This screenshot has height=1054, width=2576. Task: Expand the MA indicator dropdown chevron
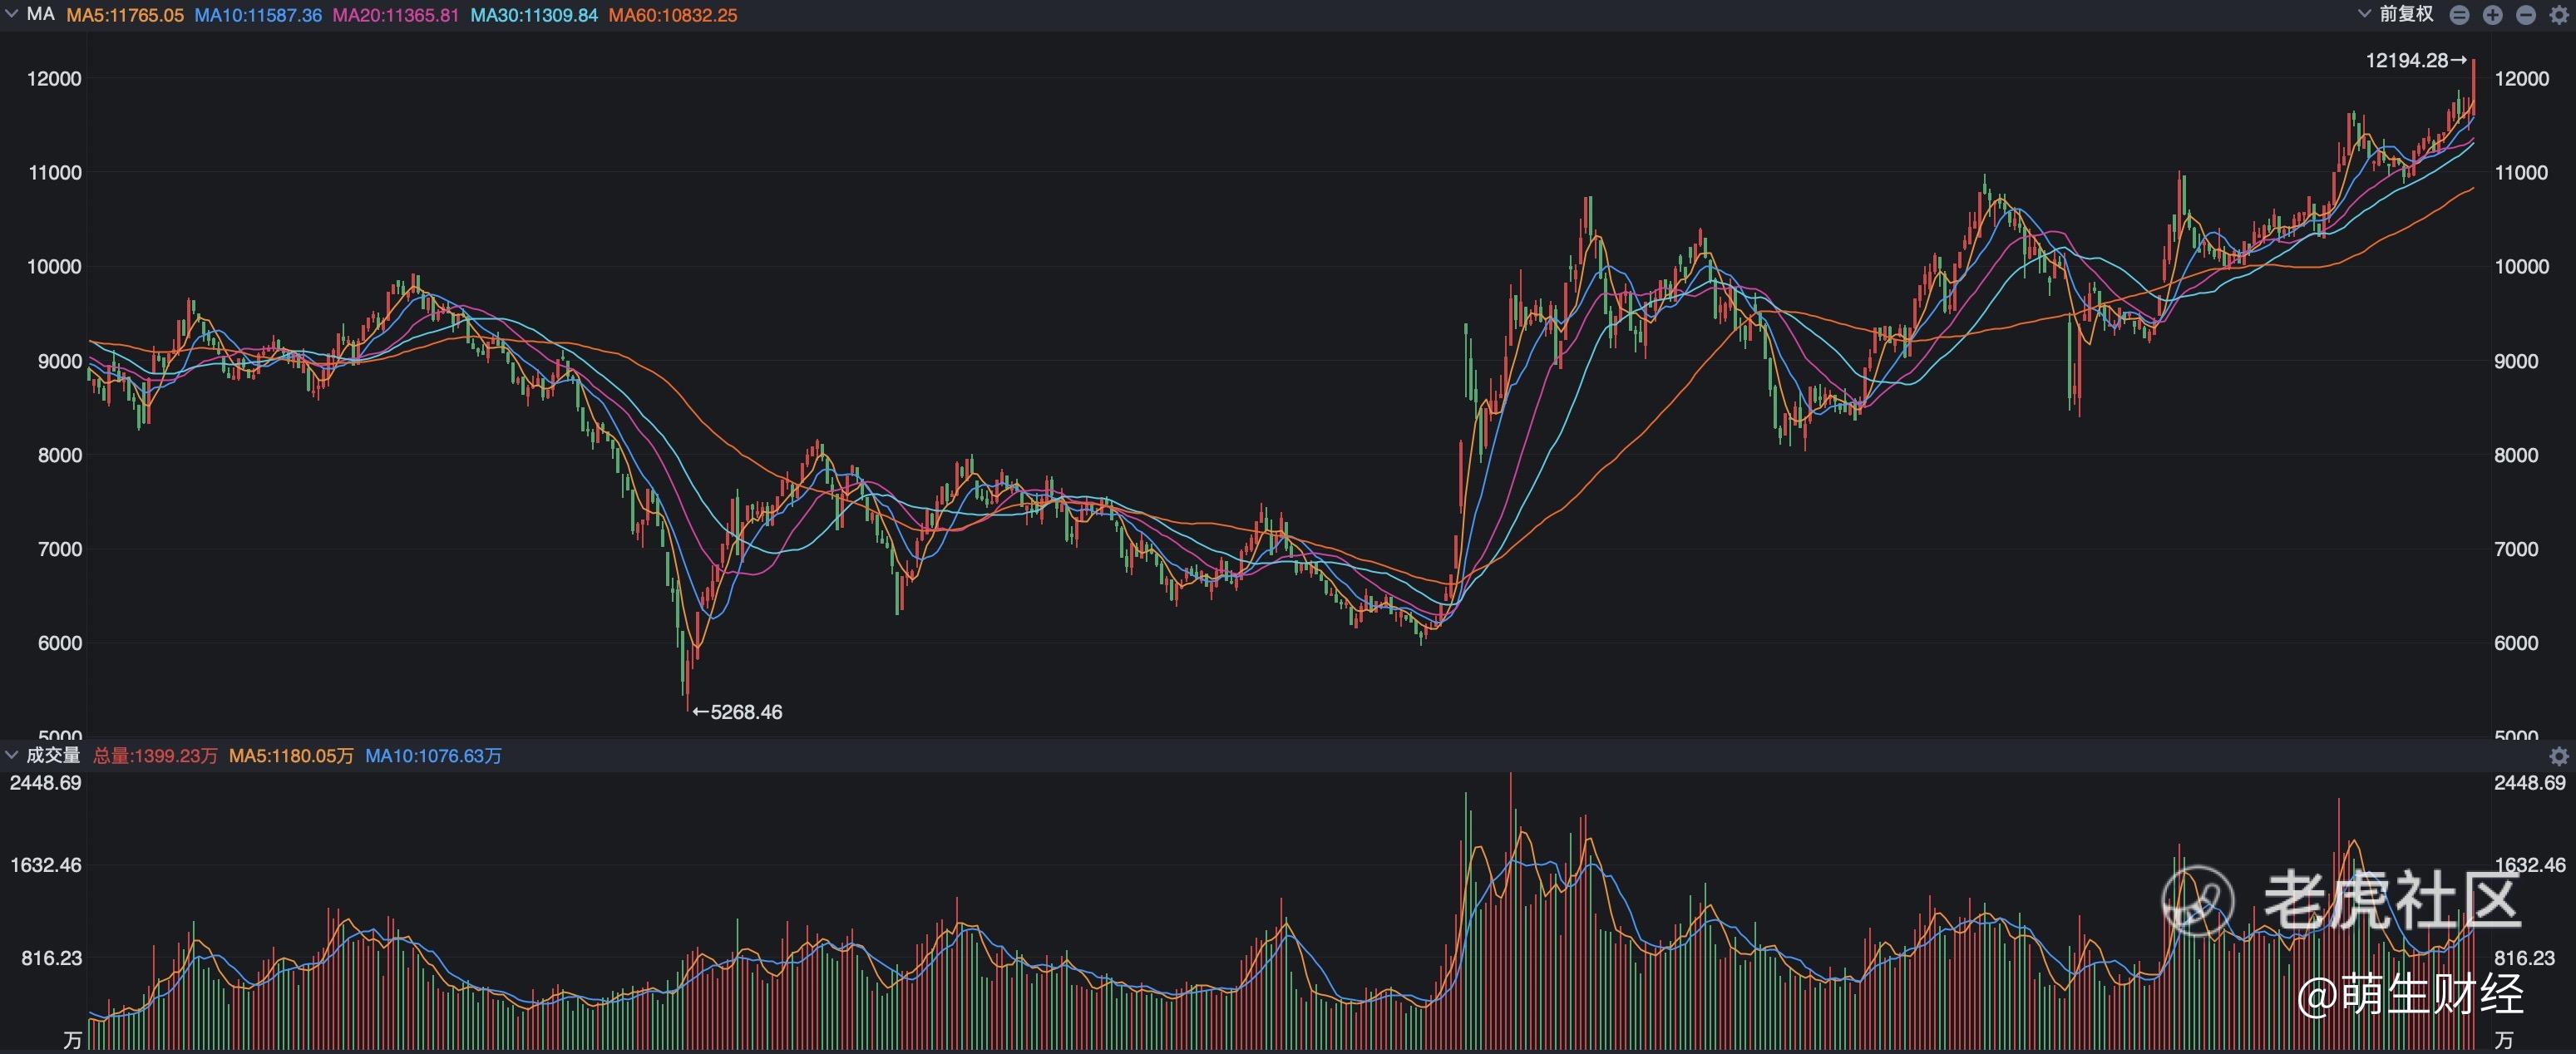(x=12, y=15)
